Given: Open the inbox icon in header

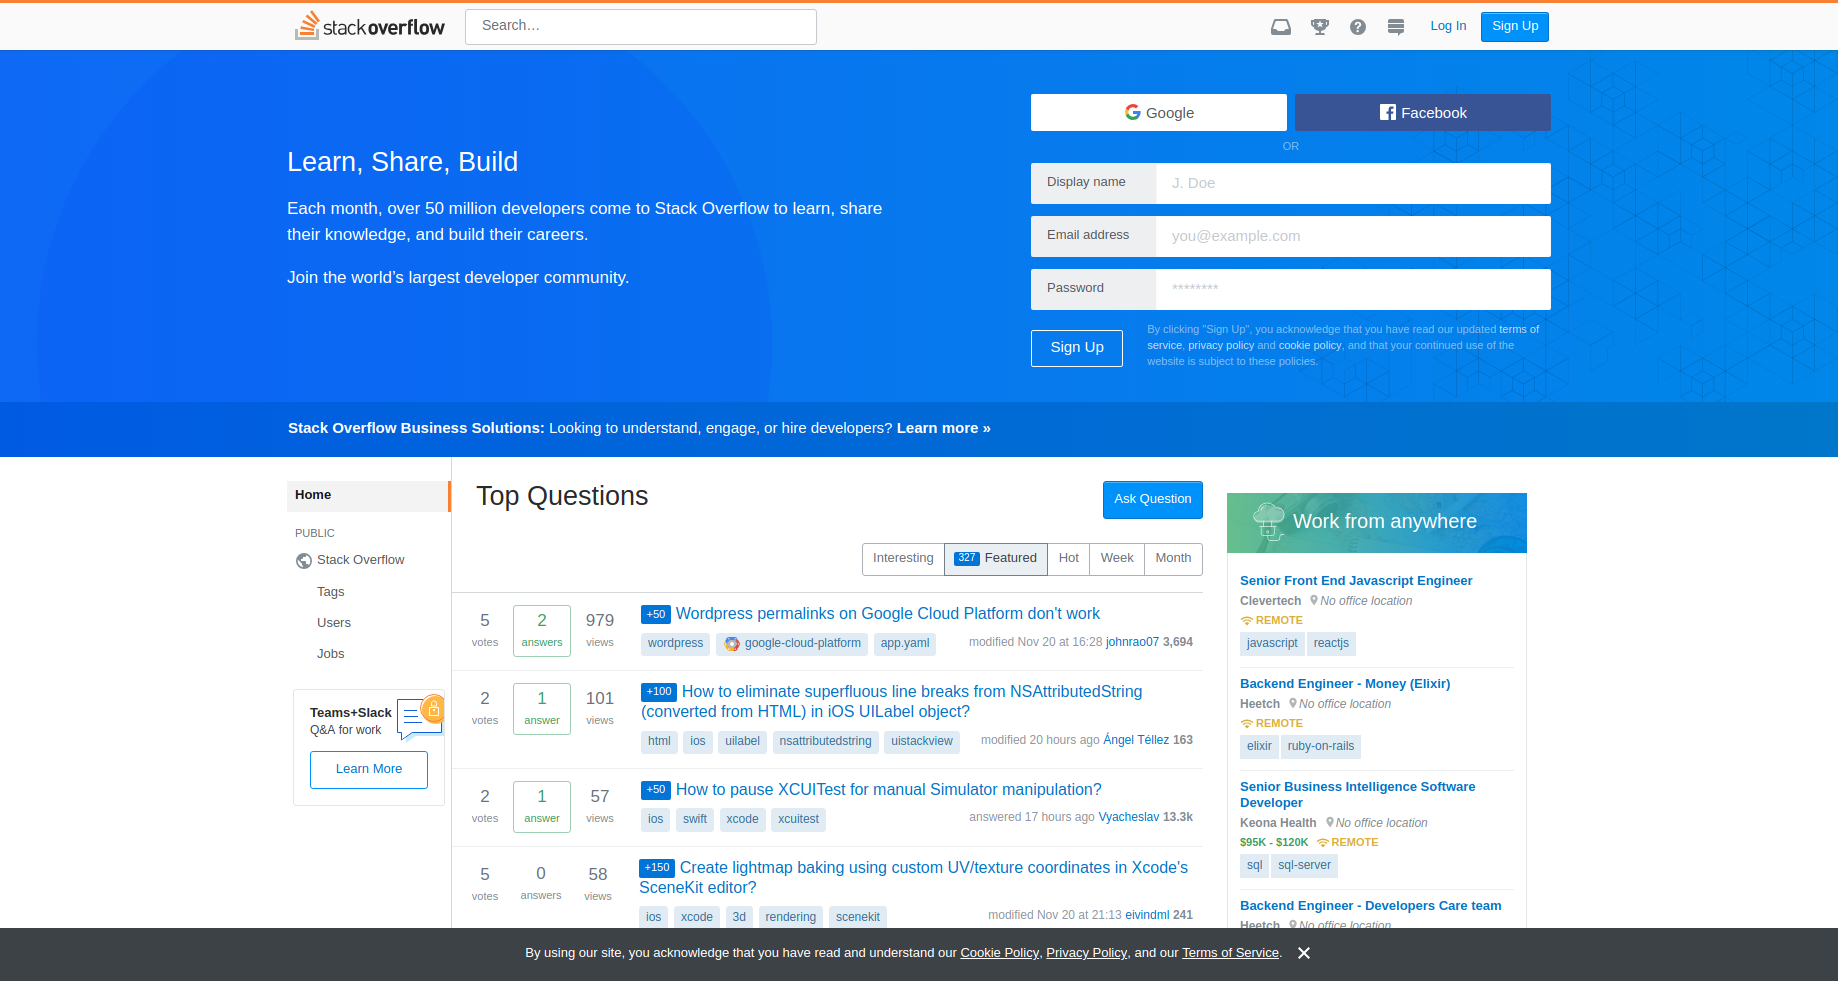Looking at the screenshot, I should coord(1280,27).
